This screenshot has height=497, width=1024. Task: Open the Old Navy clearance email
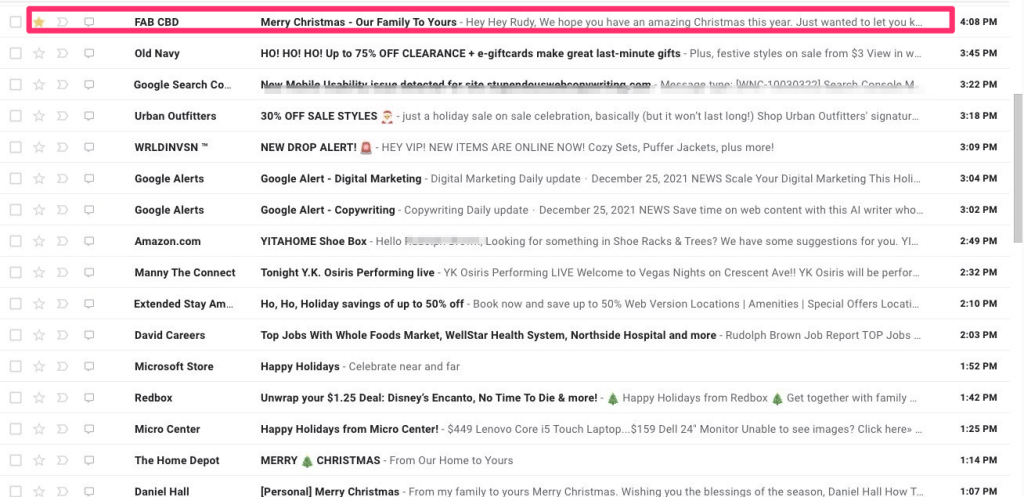(470, 53)
